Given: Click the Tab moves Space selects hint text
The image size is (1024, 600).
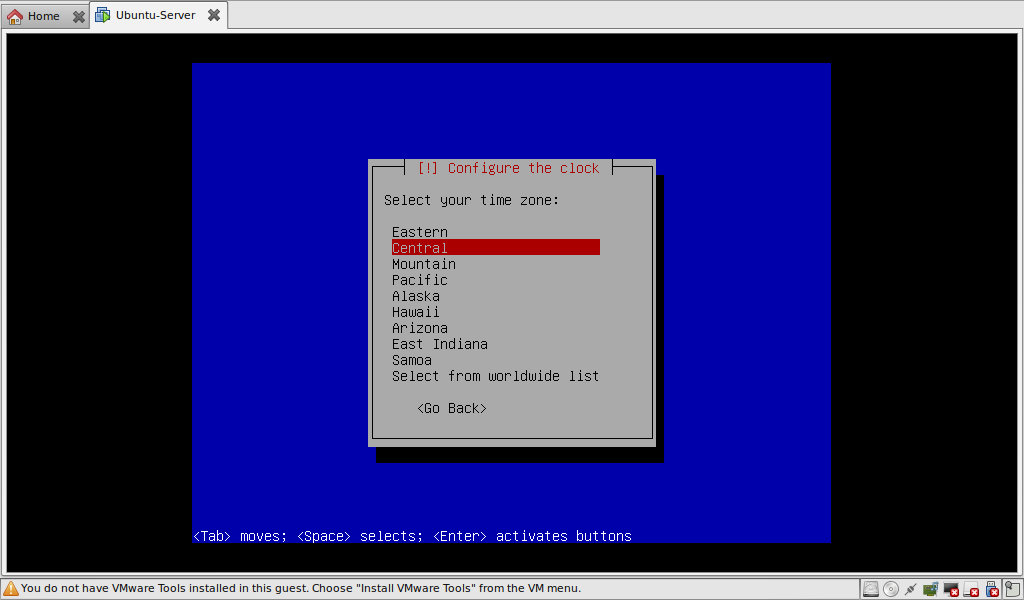Looking at the screenshot, I should (413, 536).
